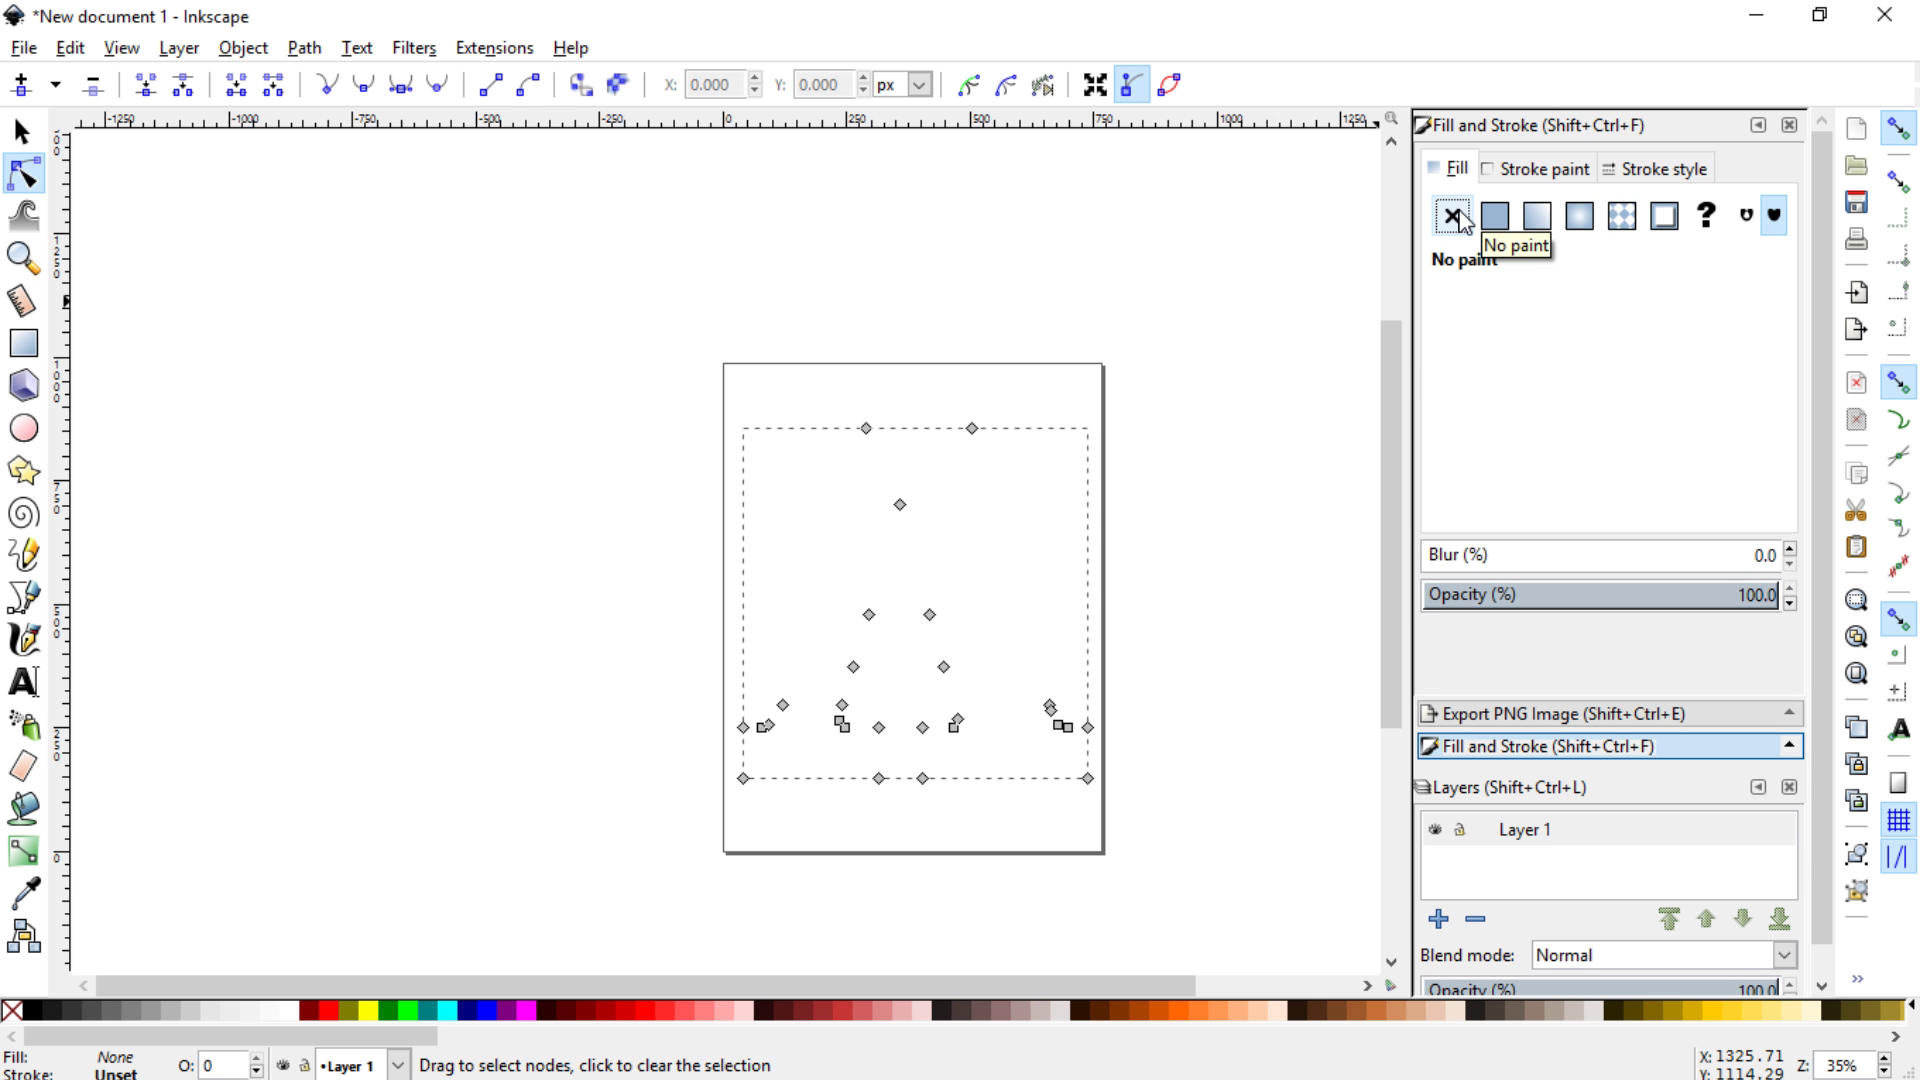Toggle snapping master button at top right
The image size is (1920, 1080).
(1898, 129)
